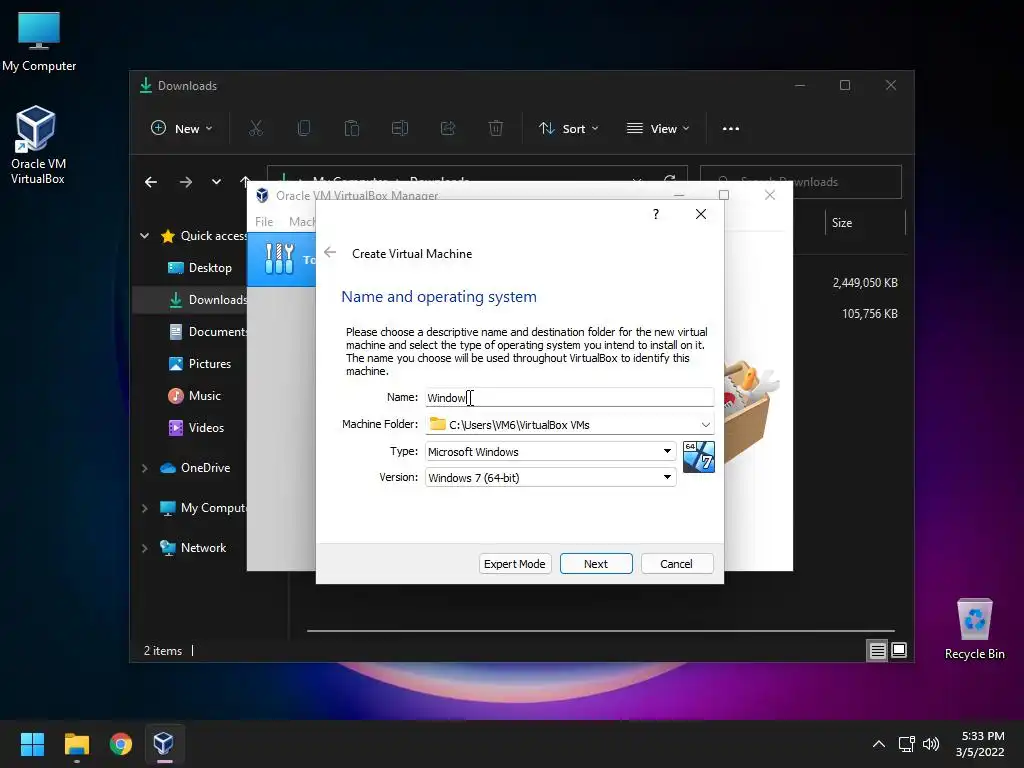
Task: Switch to details view in status bar
Action: point(877,650)
